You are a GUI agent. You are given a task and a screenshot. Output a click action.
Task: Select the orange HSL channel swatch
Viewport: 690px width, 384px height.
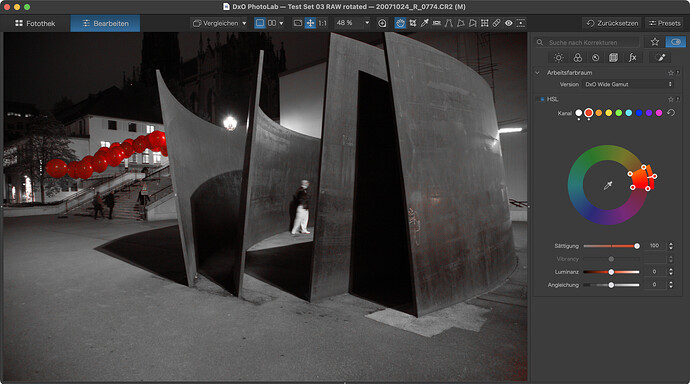click(598, 113)
